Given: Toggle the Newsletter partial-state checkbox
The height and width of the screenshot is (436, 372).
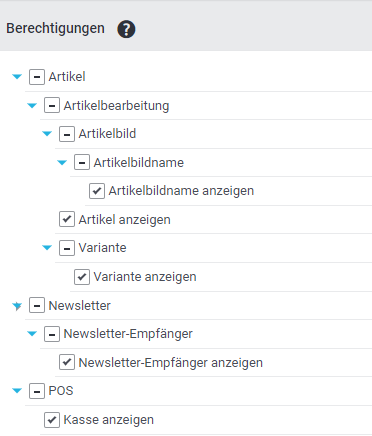Looking at the screenshot, I should pos(37,305).
